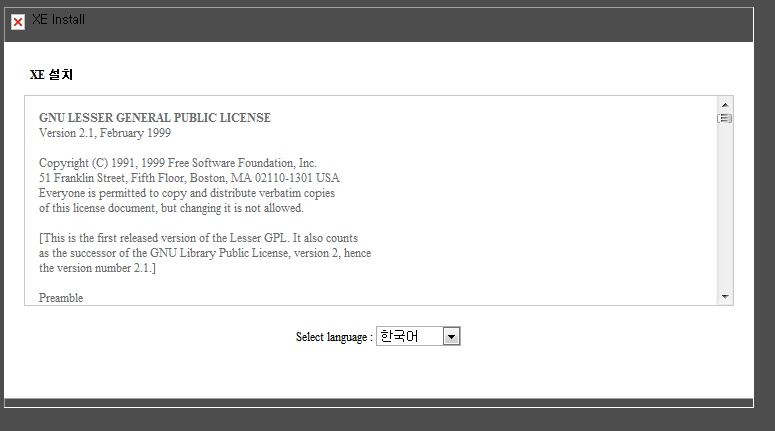
Task: Click the "as the successor of the GNU Library" line
Action: [x=205, y=253]
